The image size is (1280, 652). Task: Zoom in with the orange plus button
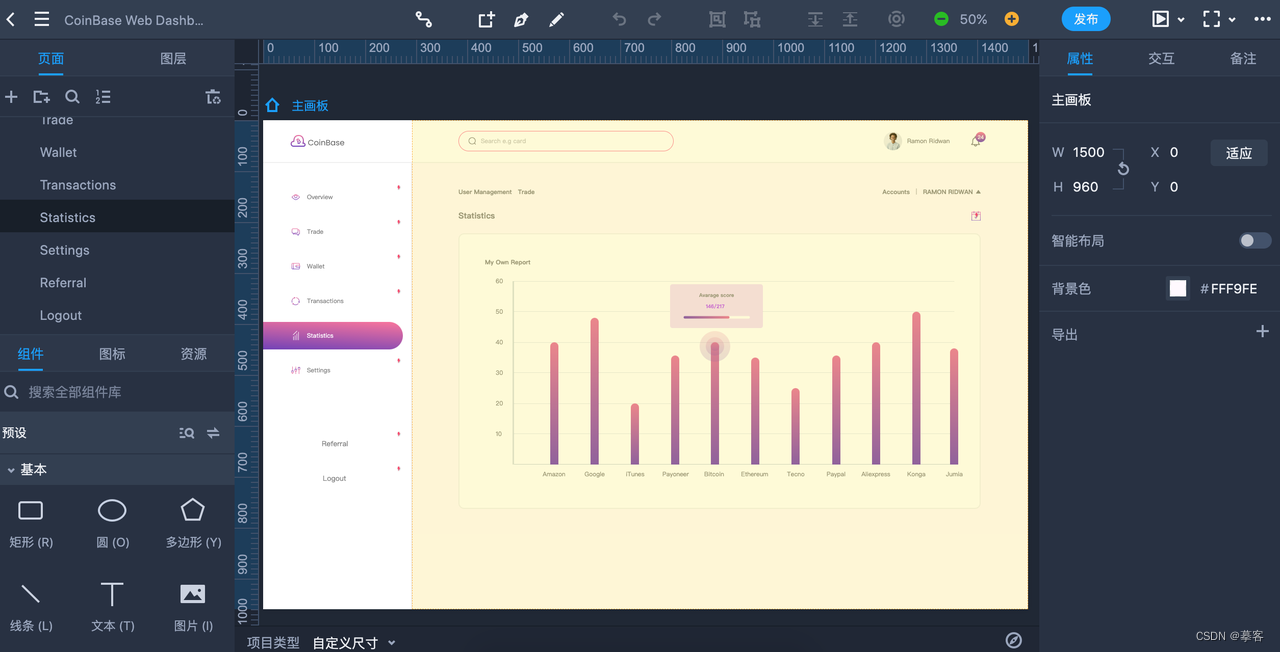tap(1012, 19)
